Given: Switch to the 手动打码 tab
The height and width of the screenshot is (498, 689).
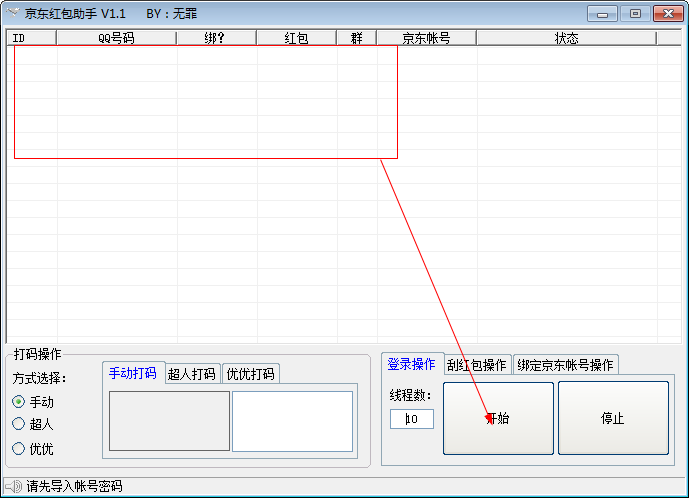Looking at the screenshot, I should coord(133,373).
